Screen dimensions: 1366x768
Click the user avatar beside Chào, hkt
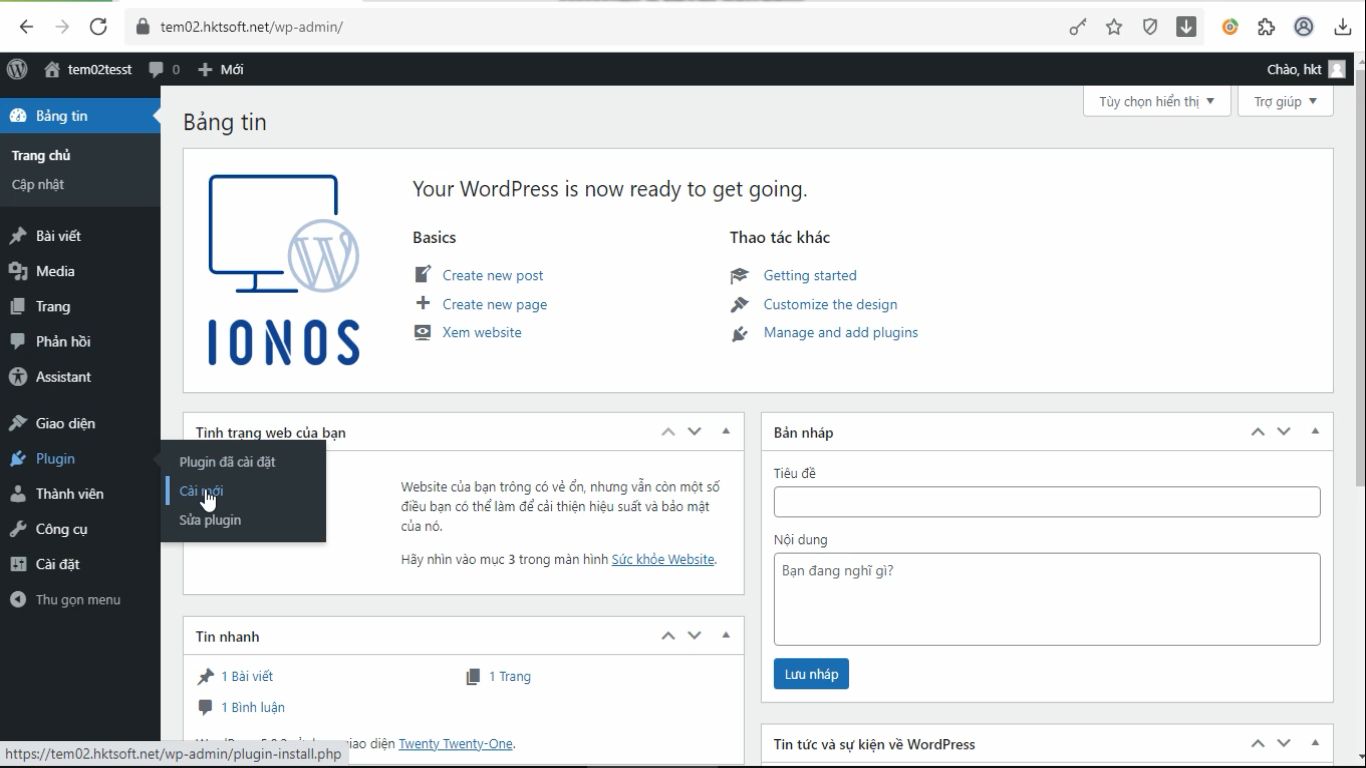(1337, 69)
